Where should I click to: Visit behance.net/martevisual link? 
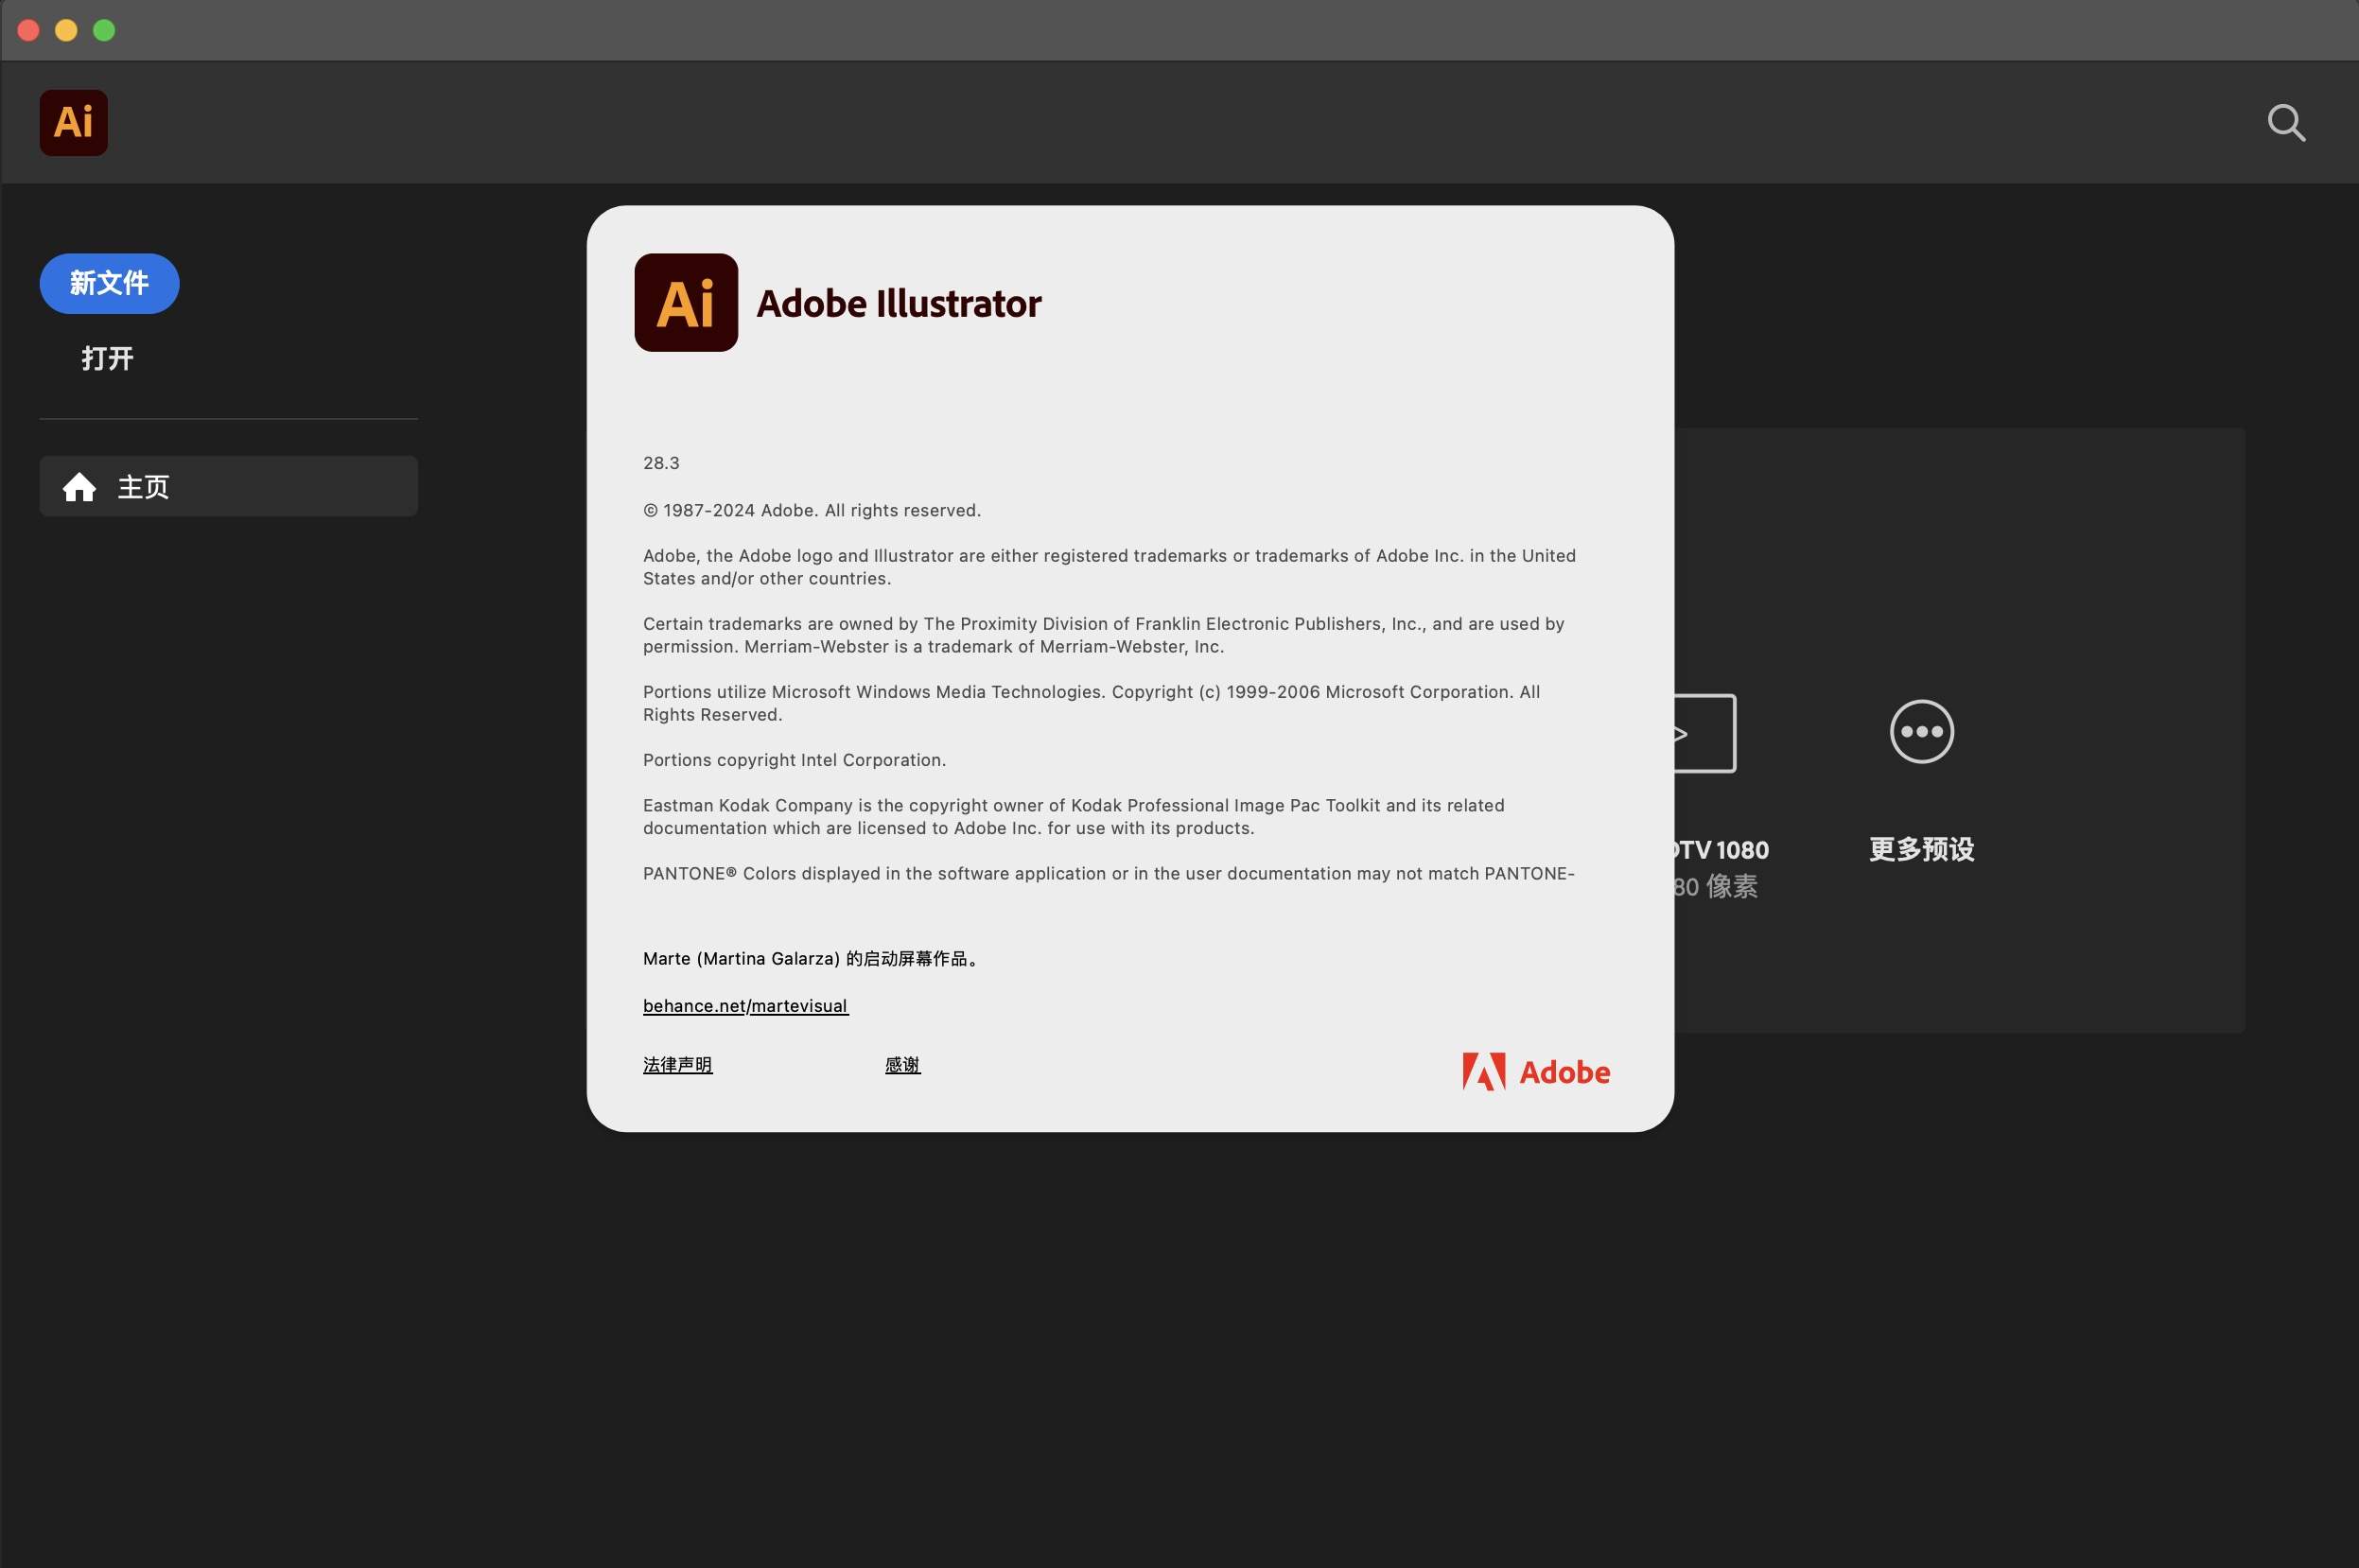point(745,1005)
